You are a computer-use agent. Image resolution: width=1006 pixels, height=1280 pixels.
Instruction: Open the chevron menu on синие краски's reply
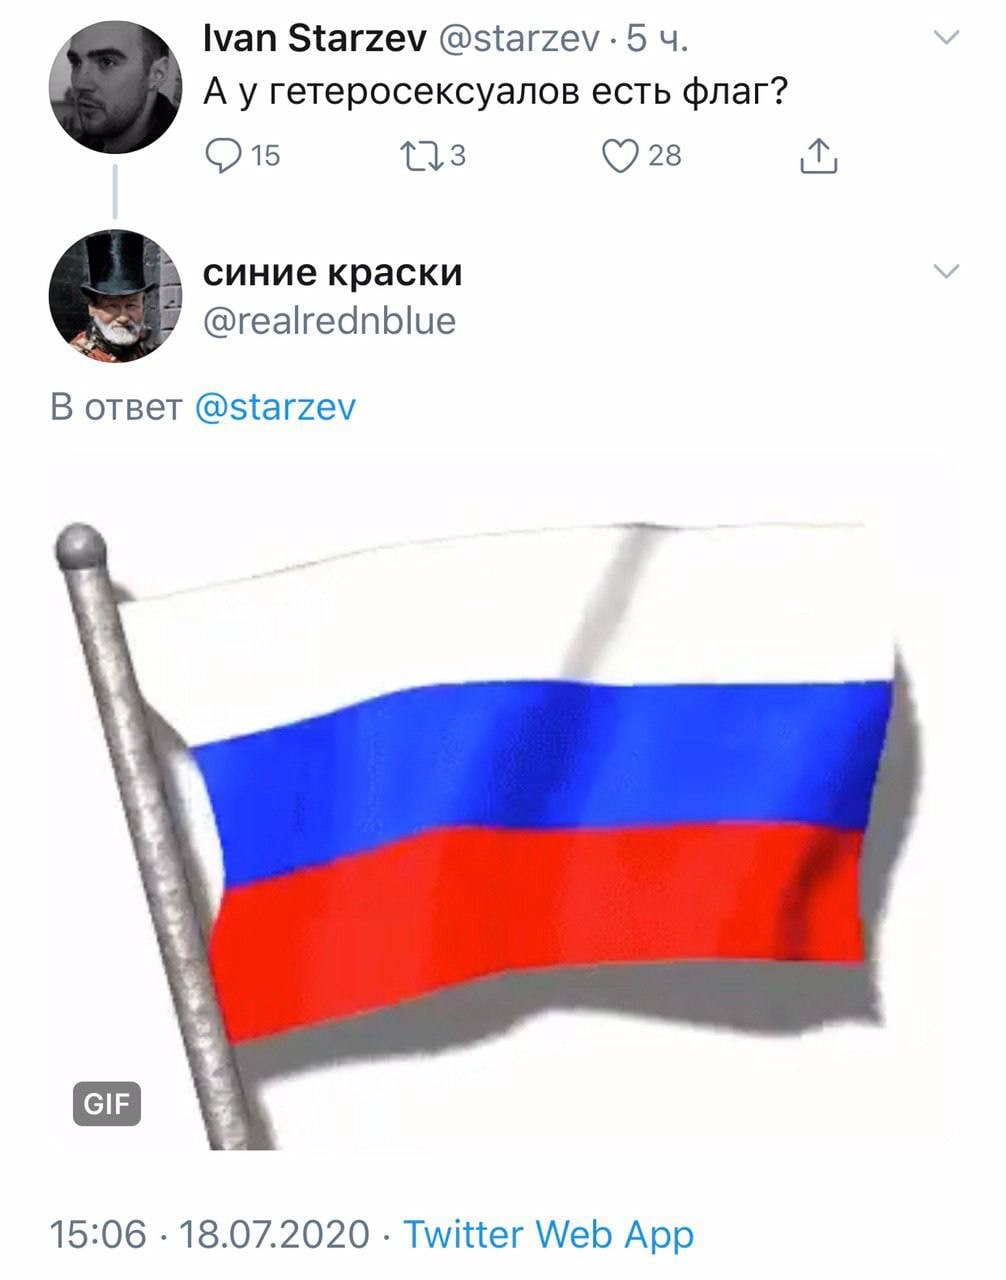(945, 271)
